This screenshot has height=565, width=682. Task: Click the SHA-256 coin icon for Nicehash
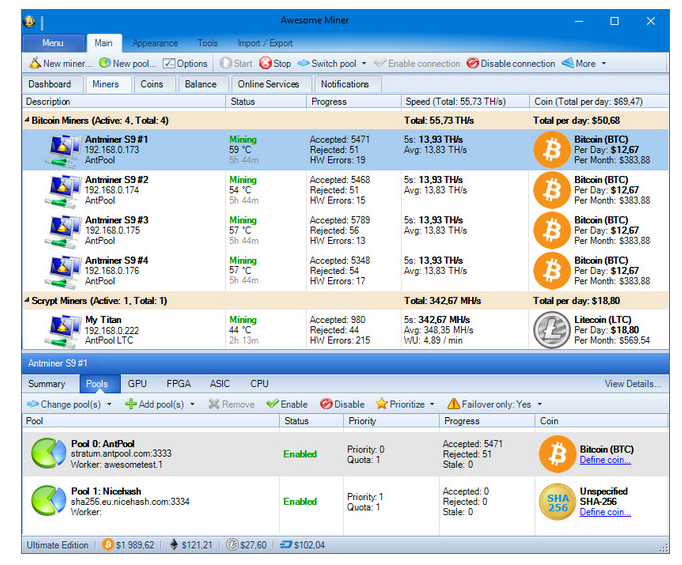556,501
